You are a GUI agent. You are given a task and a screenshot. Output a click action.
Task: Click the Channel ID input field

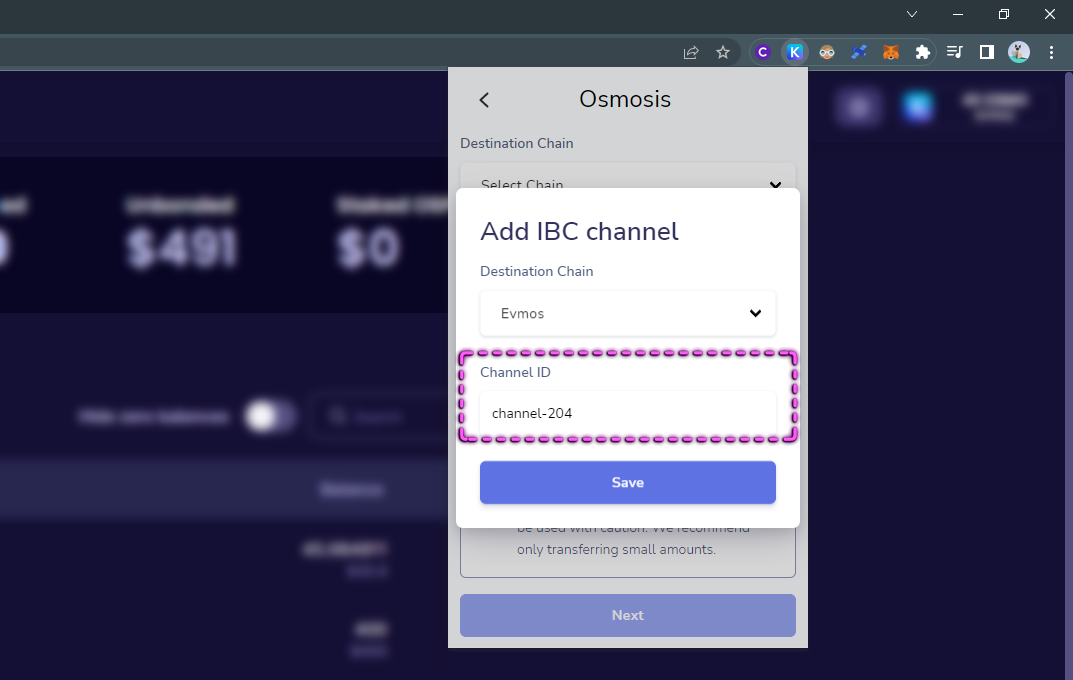pos(628,413)
